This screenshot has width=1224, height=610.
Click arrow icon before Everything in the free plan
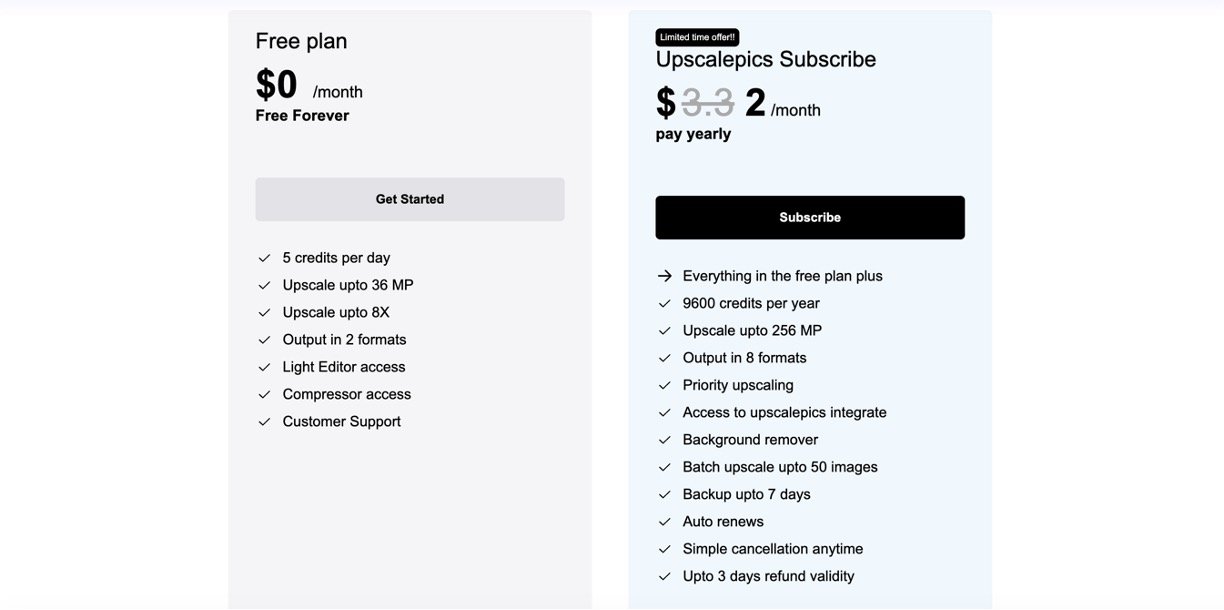pyautogui.click(x=664, y=276)
